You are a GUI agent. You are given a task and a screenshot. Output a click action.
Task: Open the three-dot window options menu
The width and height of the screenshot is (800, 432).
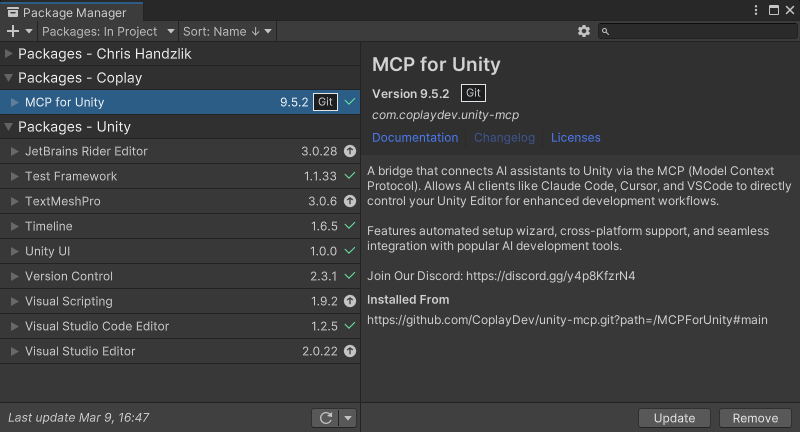(756, 10)
